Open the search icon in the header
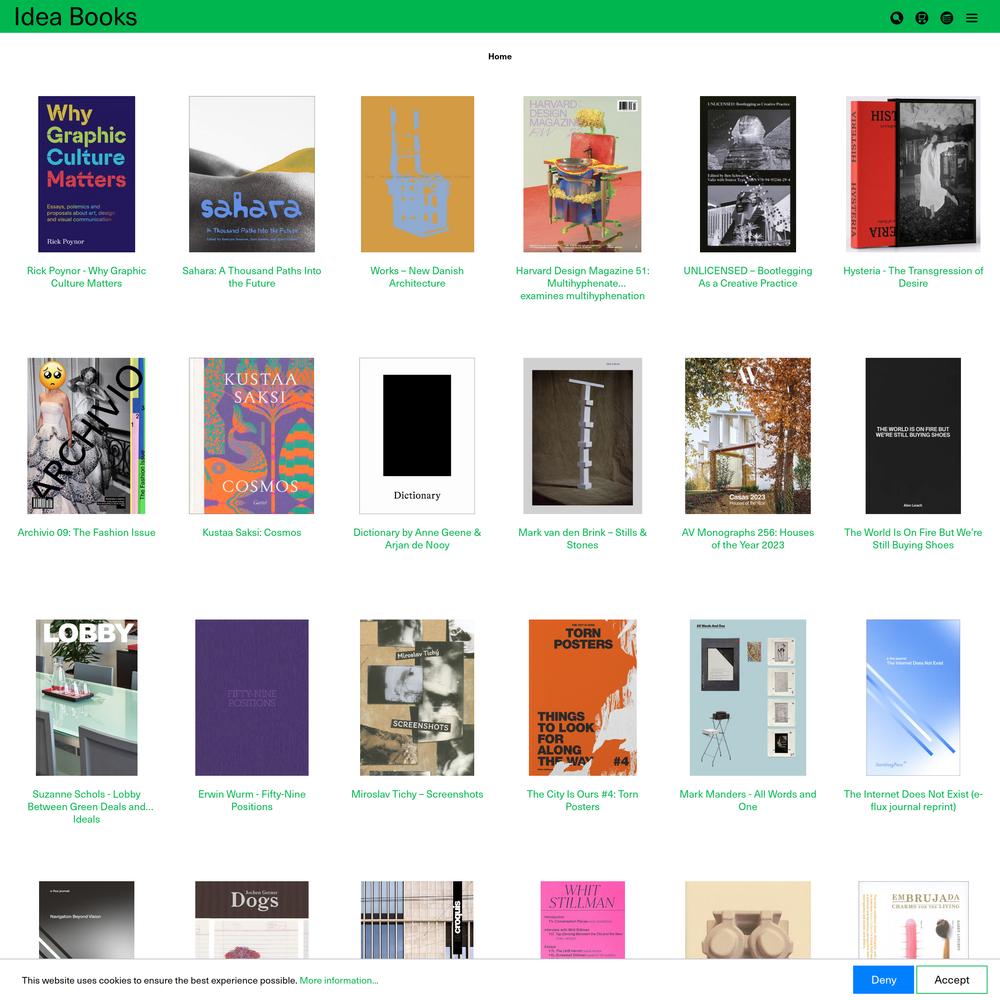The image size is (1000, 1000). click(x=897, y=18)
